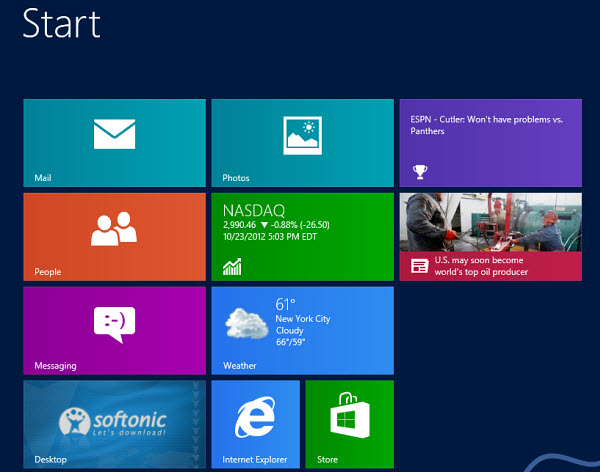
Task: Click the 61° temperature reading
Action: click(286, 303)
